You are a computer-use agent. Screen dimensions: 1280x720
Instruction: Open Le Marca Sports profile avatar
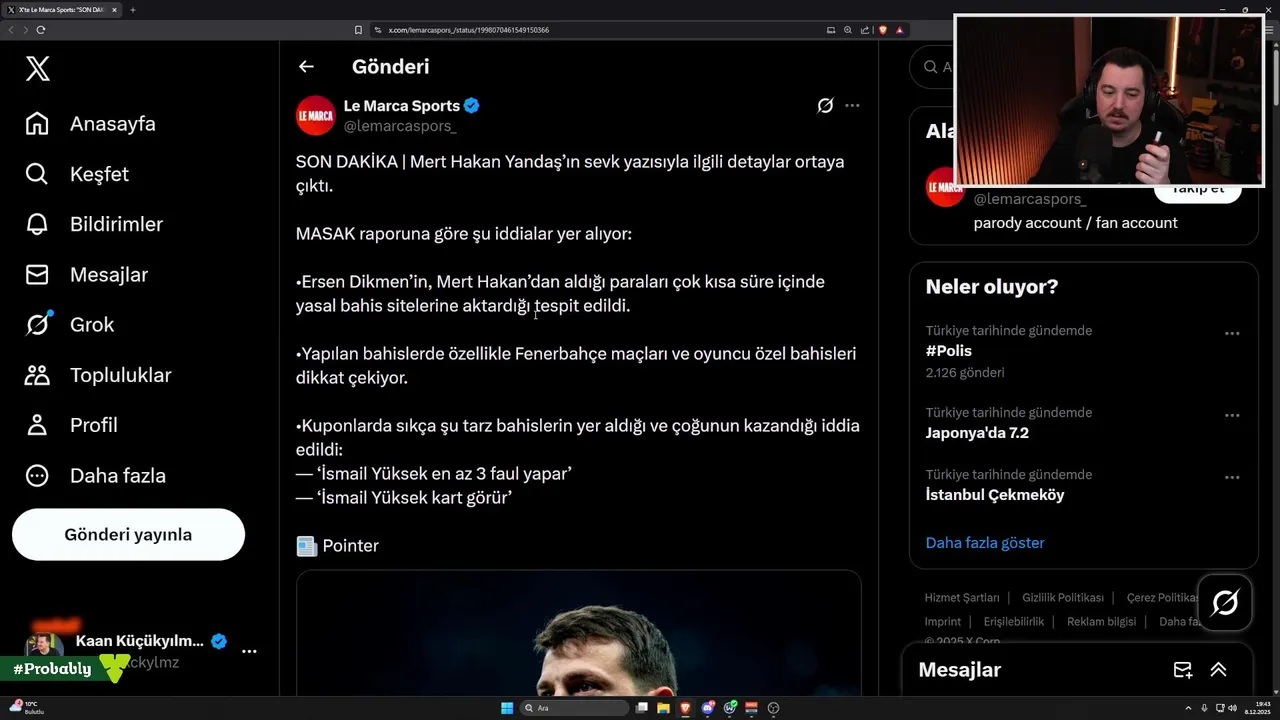[x=315, y=115]
